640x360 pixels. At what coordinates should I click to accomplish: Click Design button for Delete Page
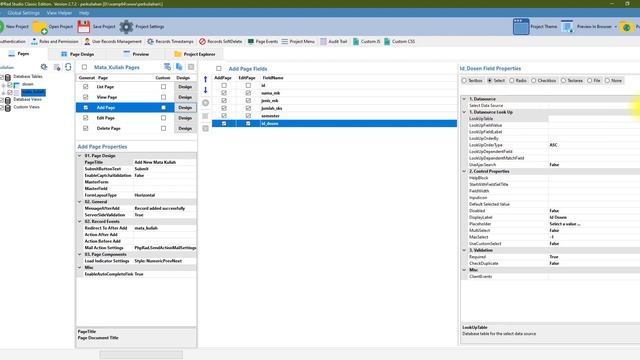185,128
